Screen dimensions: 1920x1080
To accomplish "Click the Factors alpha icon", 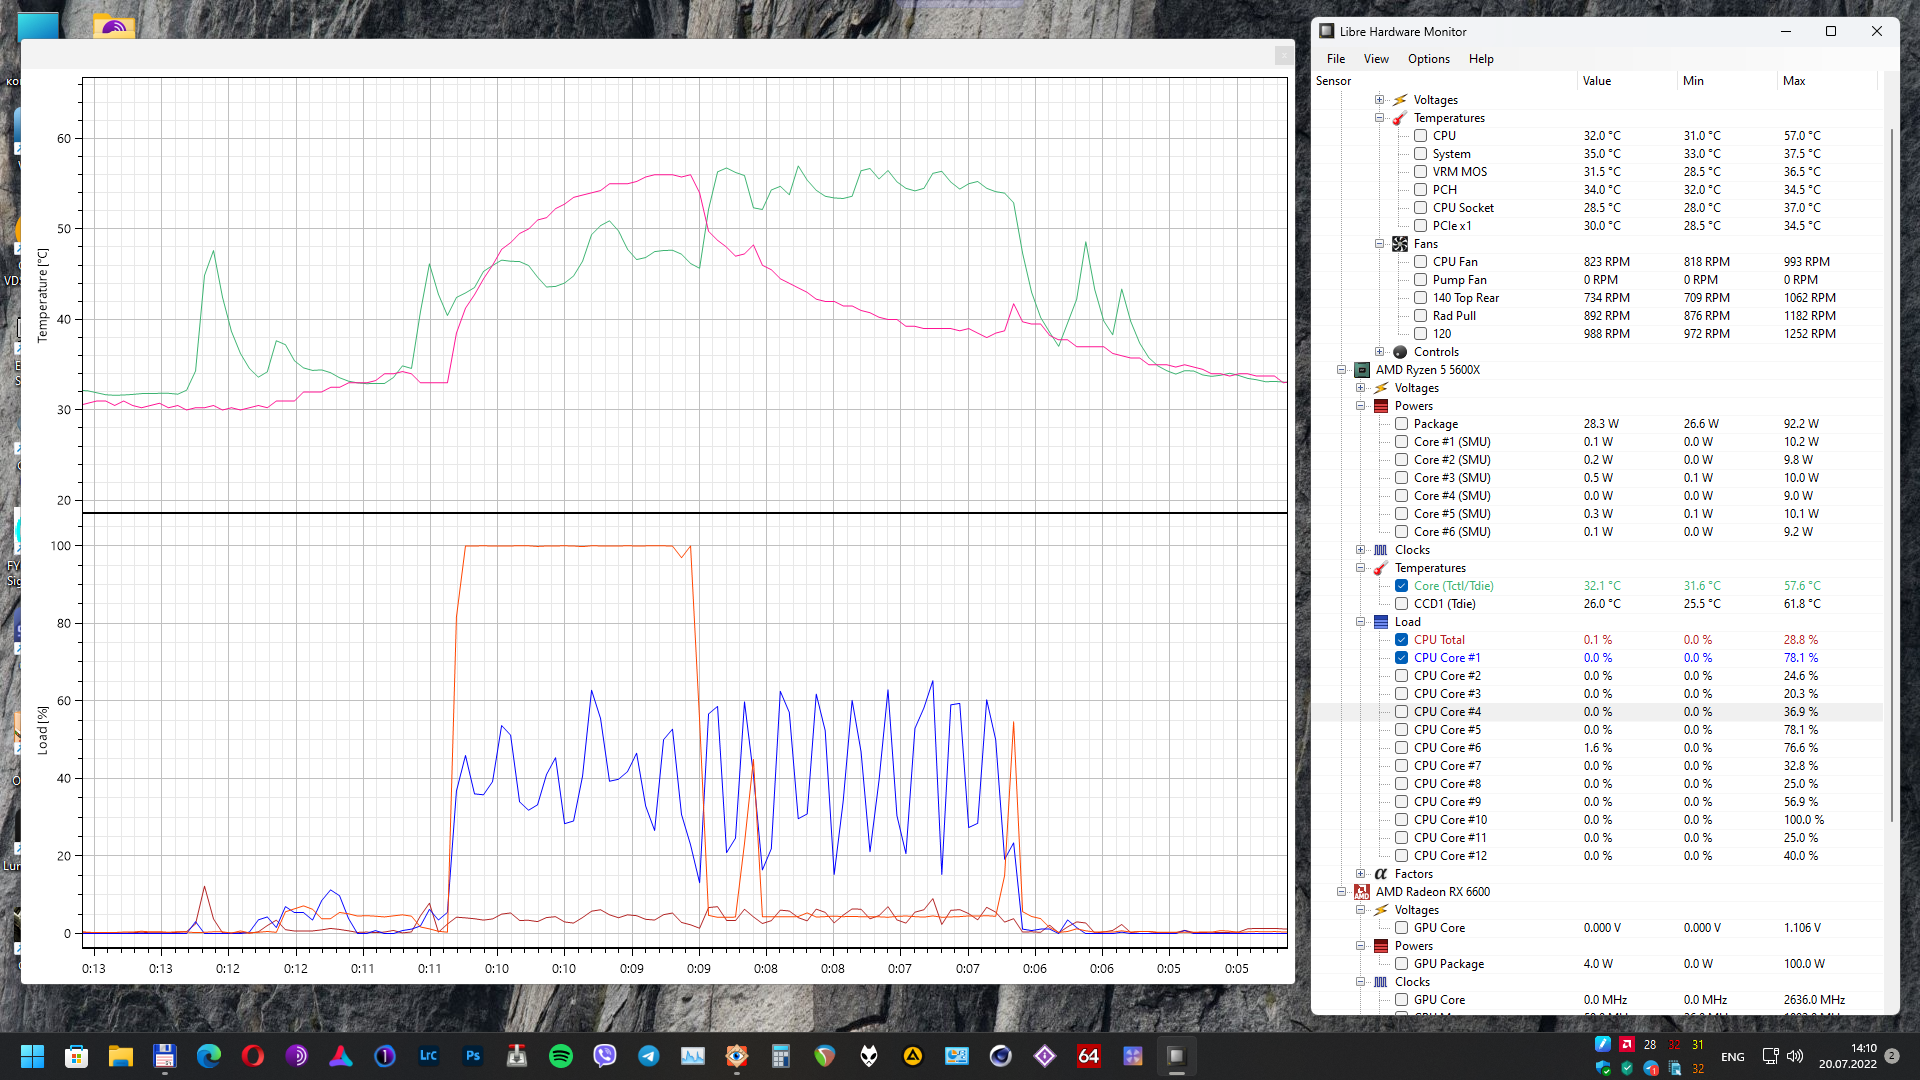I will coord(1380,874).
